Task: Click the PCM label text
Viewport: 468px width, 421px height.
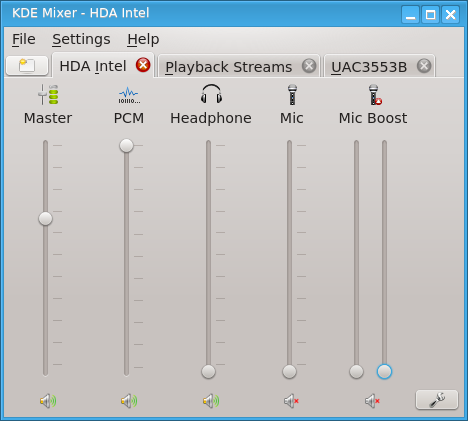Action: 129,118
